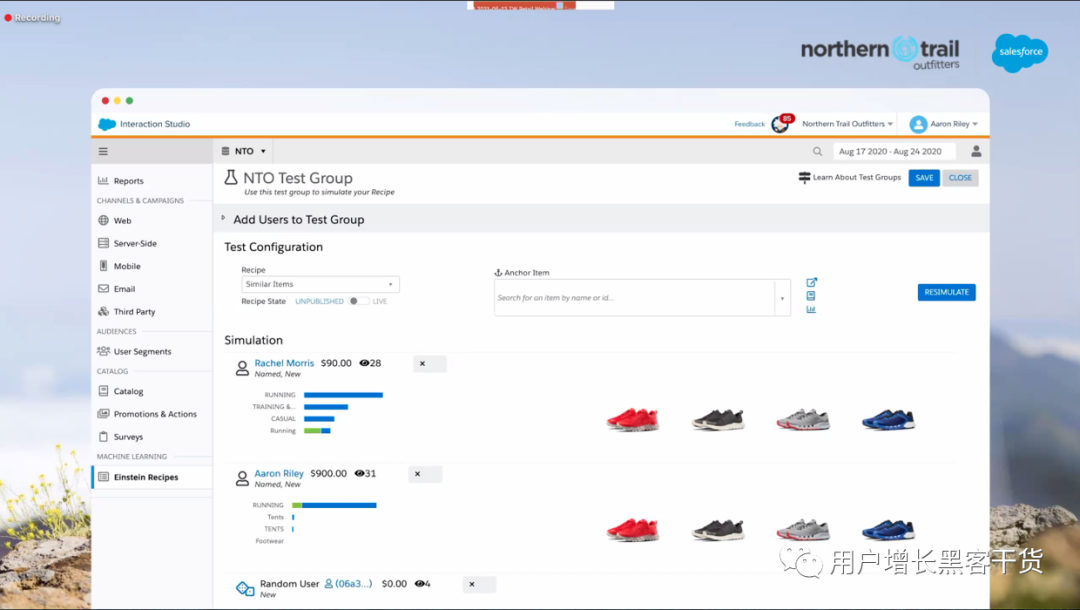Click the Salesforce cloud logo in header
1080x610 pixels.
[x=107, y=124]
